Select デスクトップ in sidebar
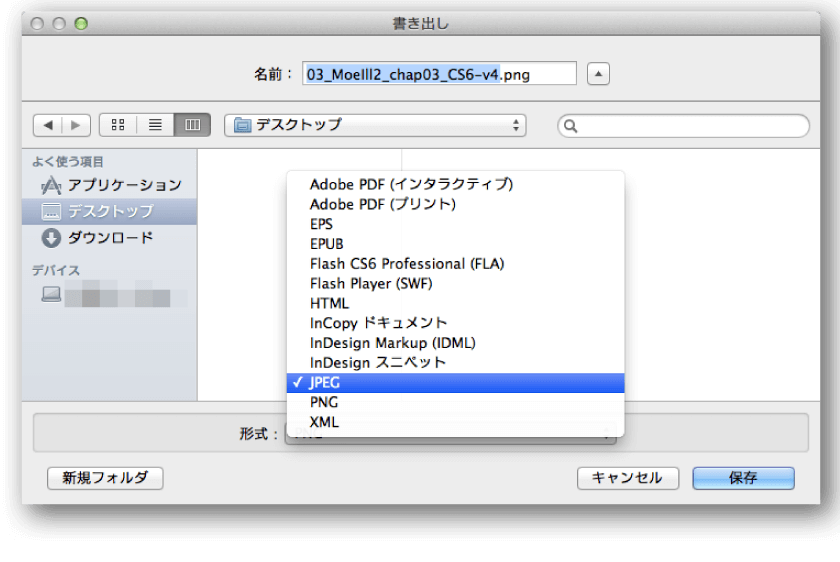The width and height of the screenshot is (840, 562). pyautogui.click(x=110, y=212)
